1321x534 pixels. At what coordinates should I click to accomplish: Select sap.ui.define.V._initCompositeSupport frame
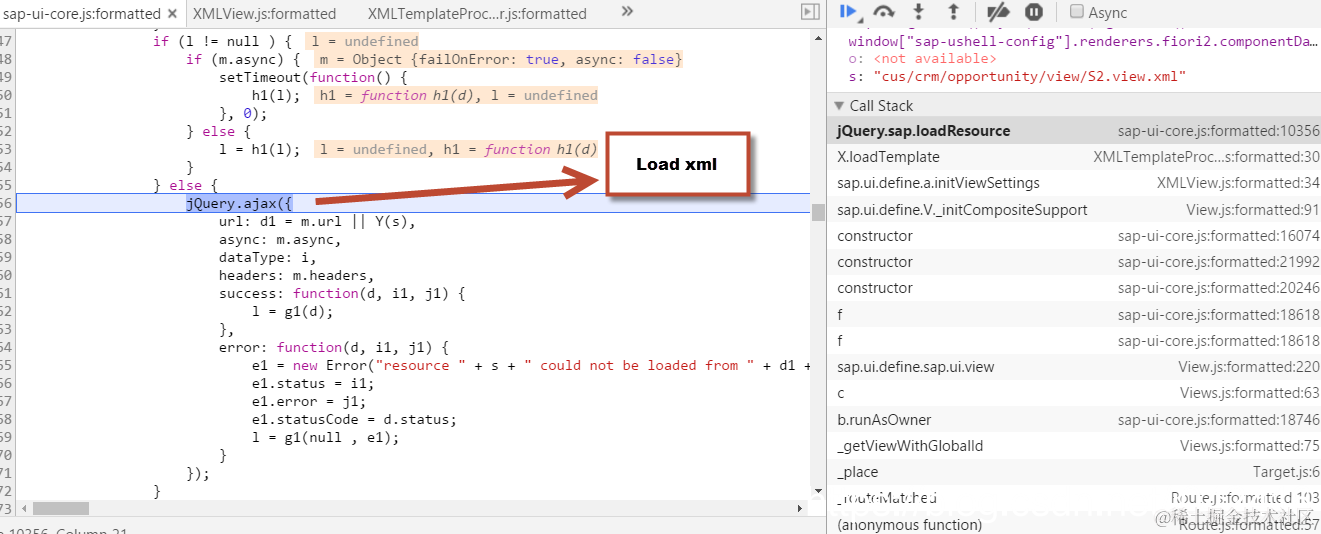pos(1075,210)
